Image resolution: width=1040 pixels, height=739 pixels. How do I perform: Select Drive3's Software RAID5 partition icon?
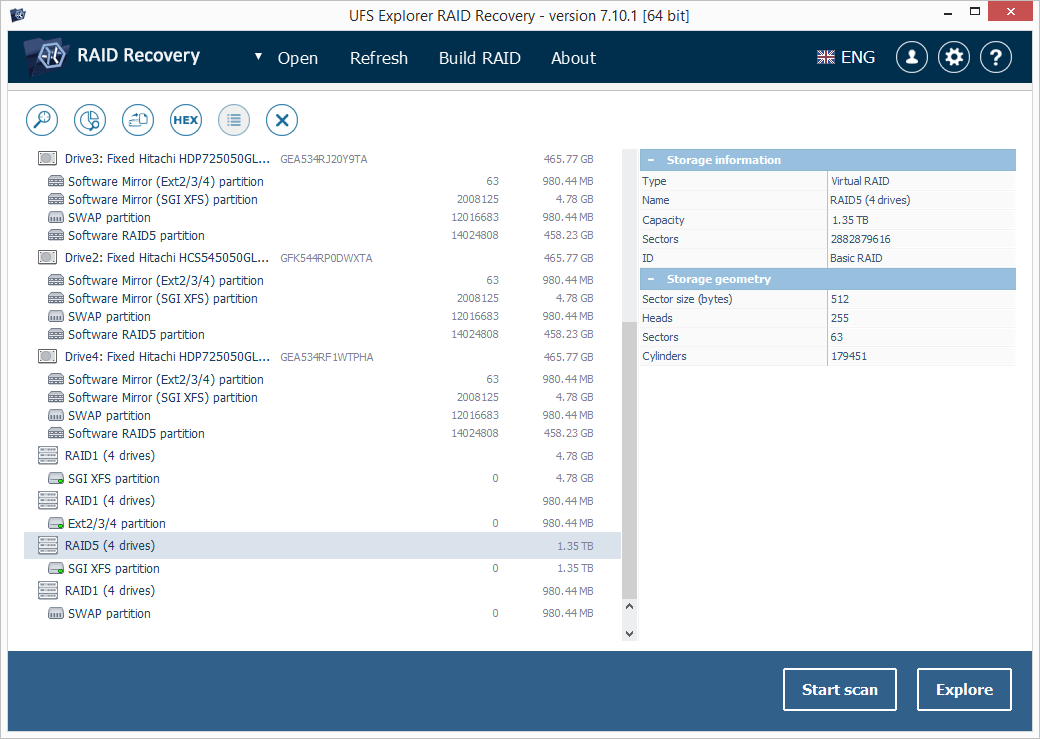click(56, 235)
